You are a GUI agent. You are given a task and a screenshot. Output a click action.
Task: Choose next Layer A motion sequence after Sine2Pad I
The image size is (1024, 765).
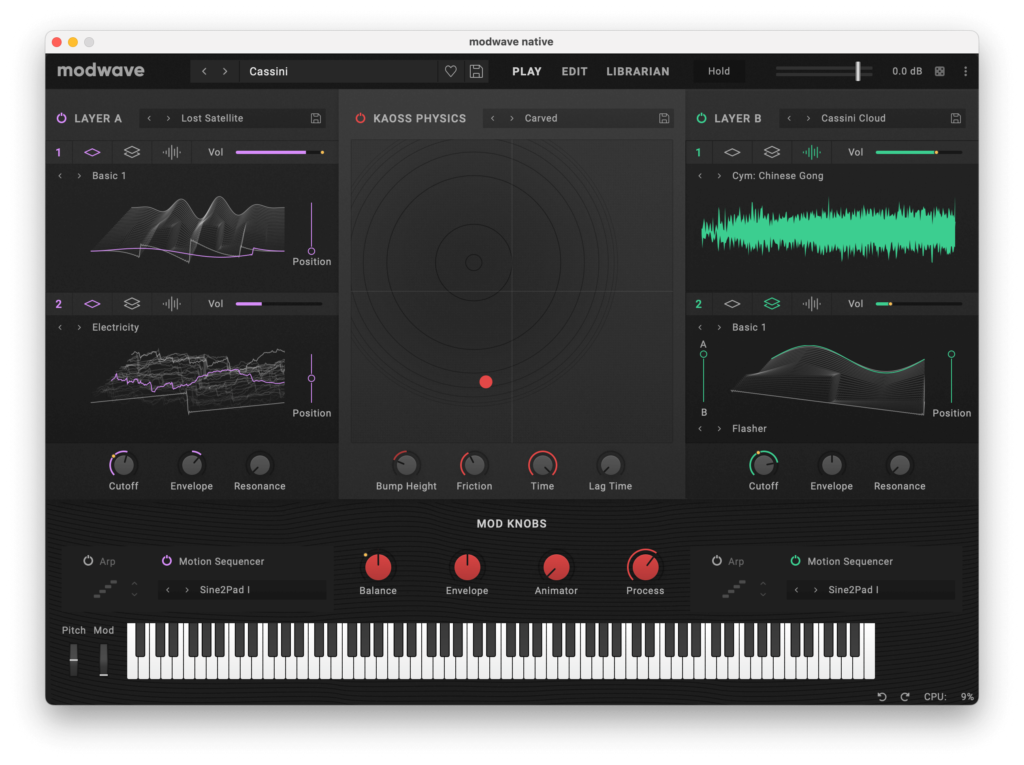(187, 590)
